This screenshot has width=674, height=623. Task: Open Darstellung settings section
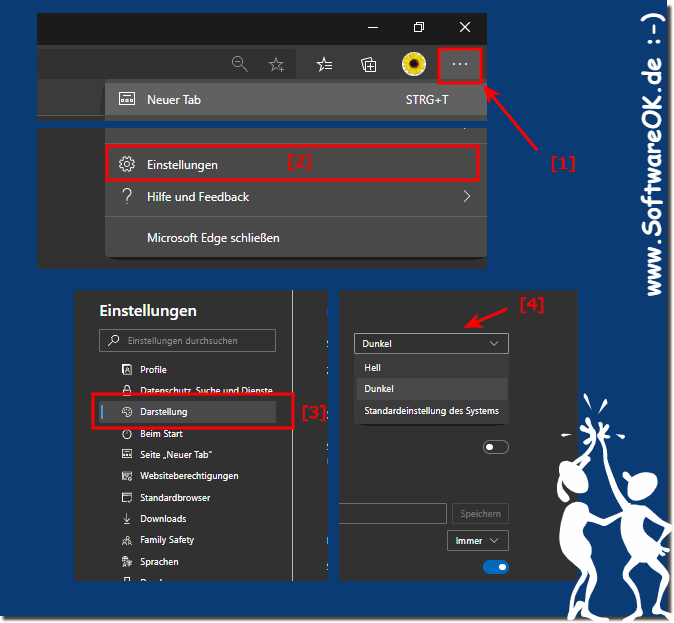(x=187, y=411)
